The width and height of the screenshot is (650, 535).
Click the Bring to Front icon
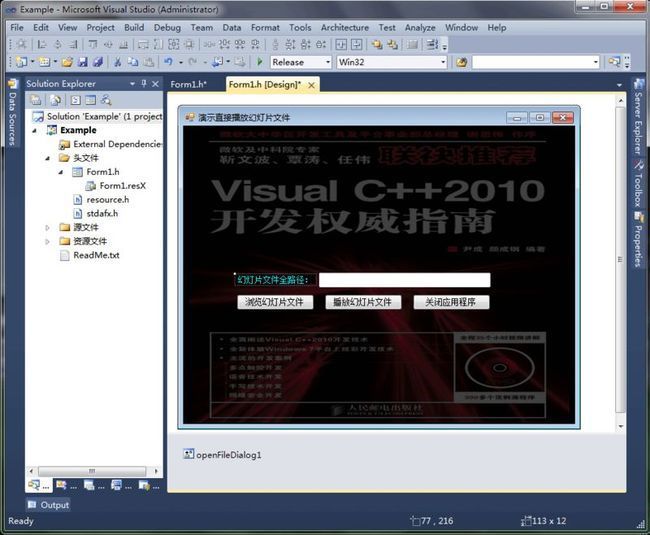click(377, 44)
